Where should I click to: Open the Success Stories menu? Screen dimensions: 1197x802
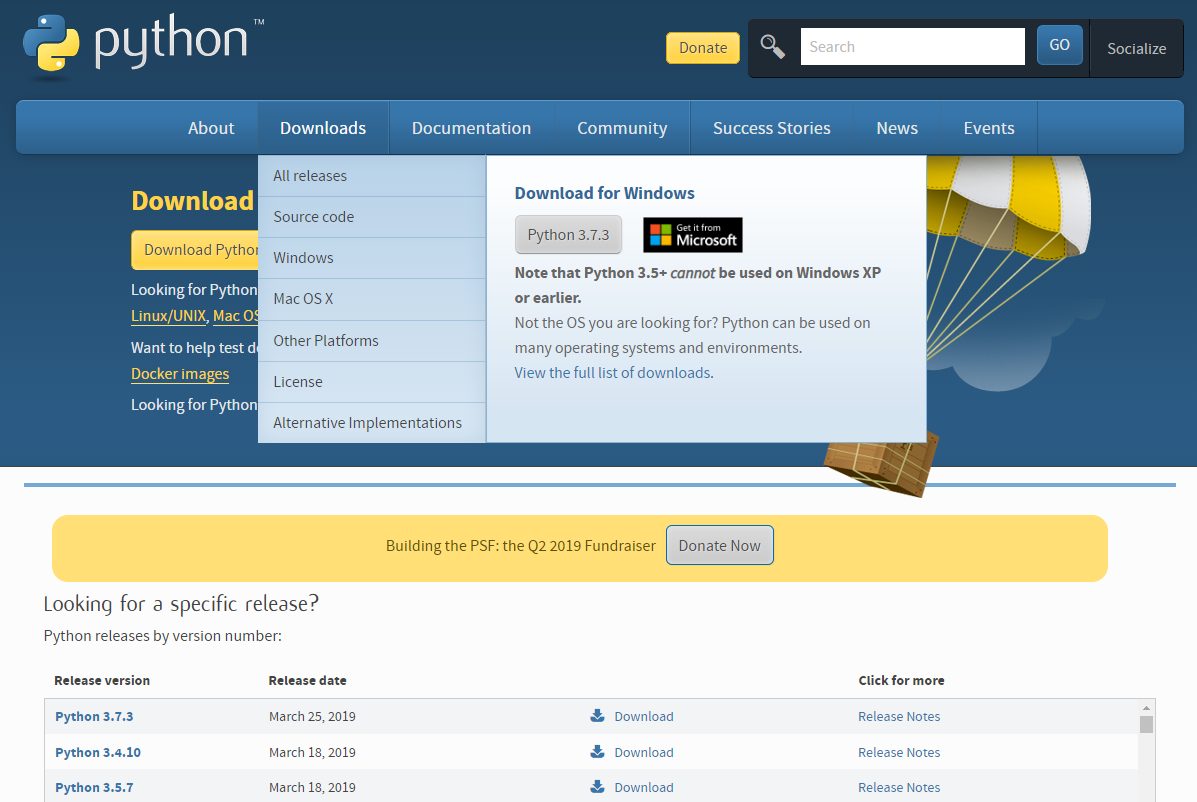[772, 128]
